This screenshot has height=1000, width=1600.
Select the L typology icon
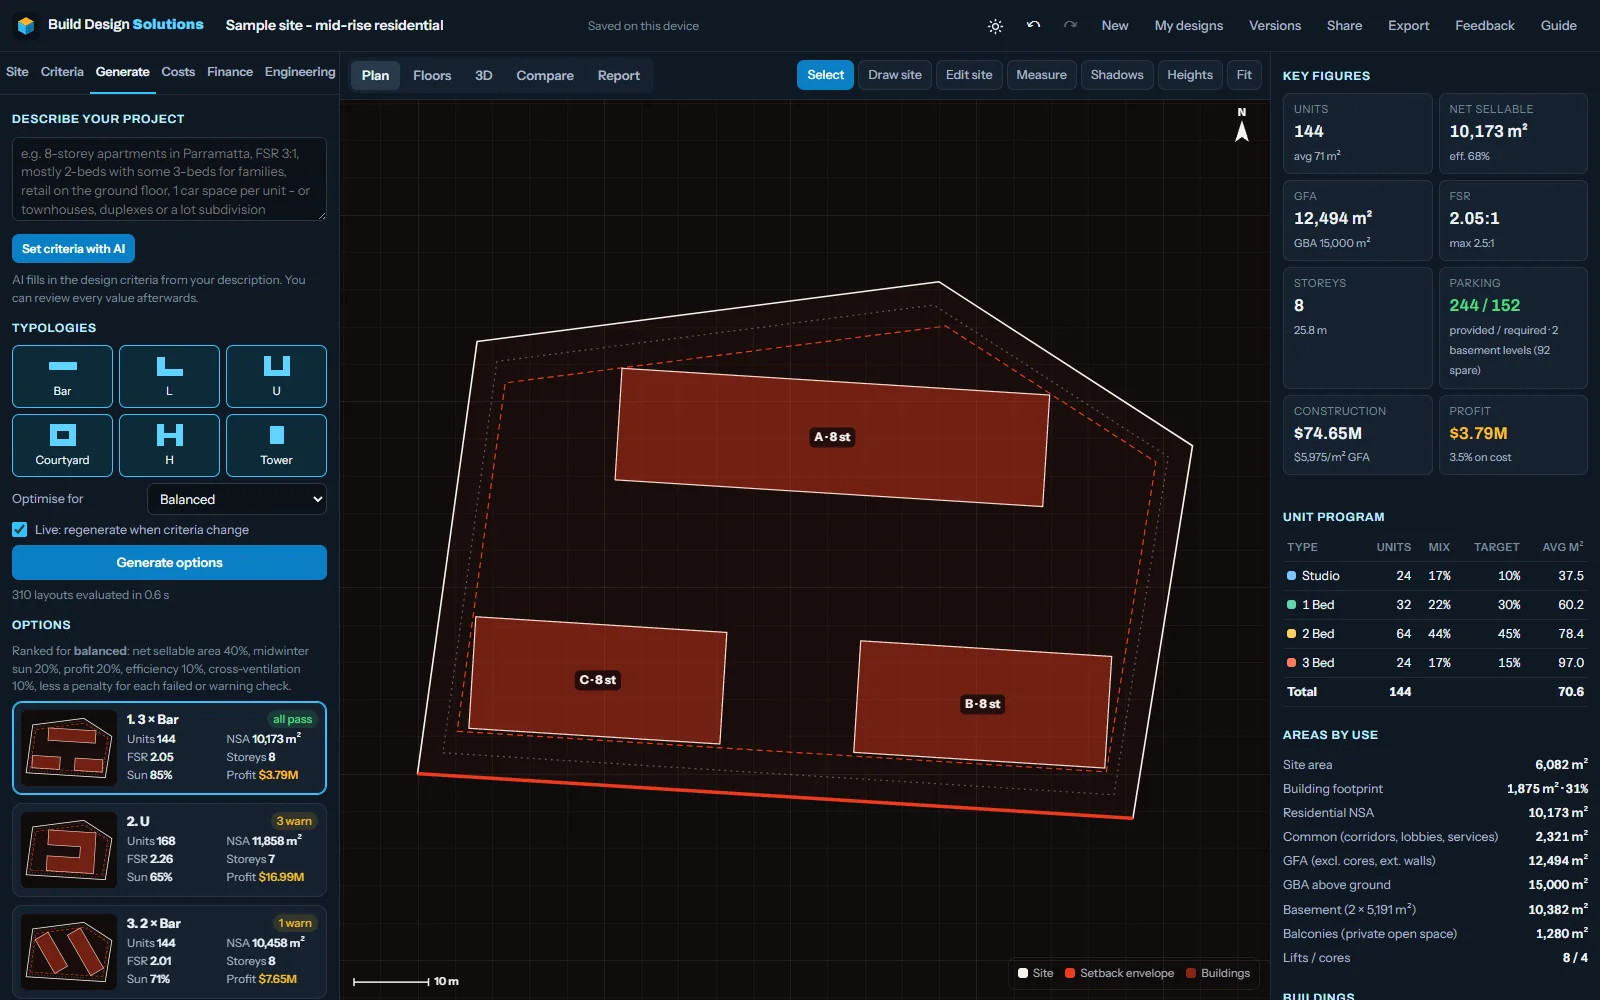click(169, 376)
